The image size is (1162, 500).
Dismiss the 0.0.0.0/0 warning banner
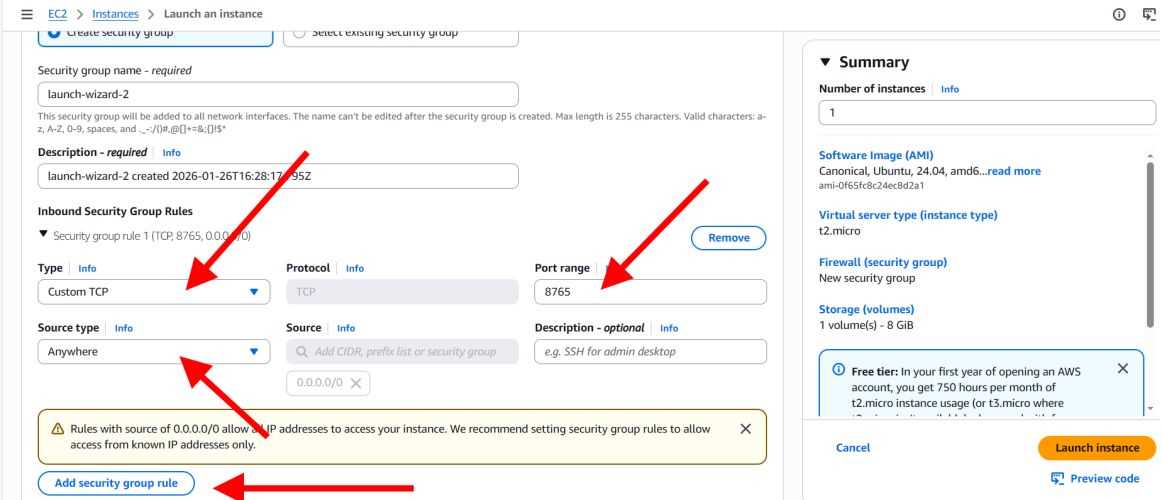click(x=745, y=429)
